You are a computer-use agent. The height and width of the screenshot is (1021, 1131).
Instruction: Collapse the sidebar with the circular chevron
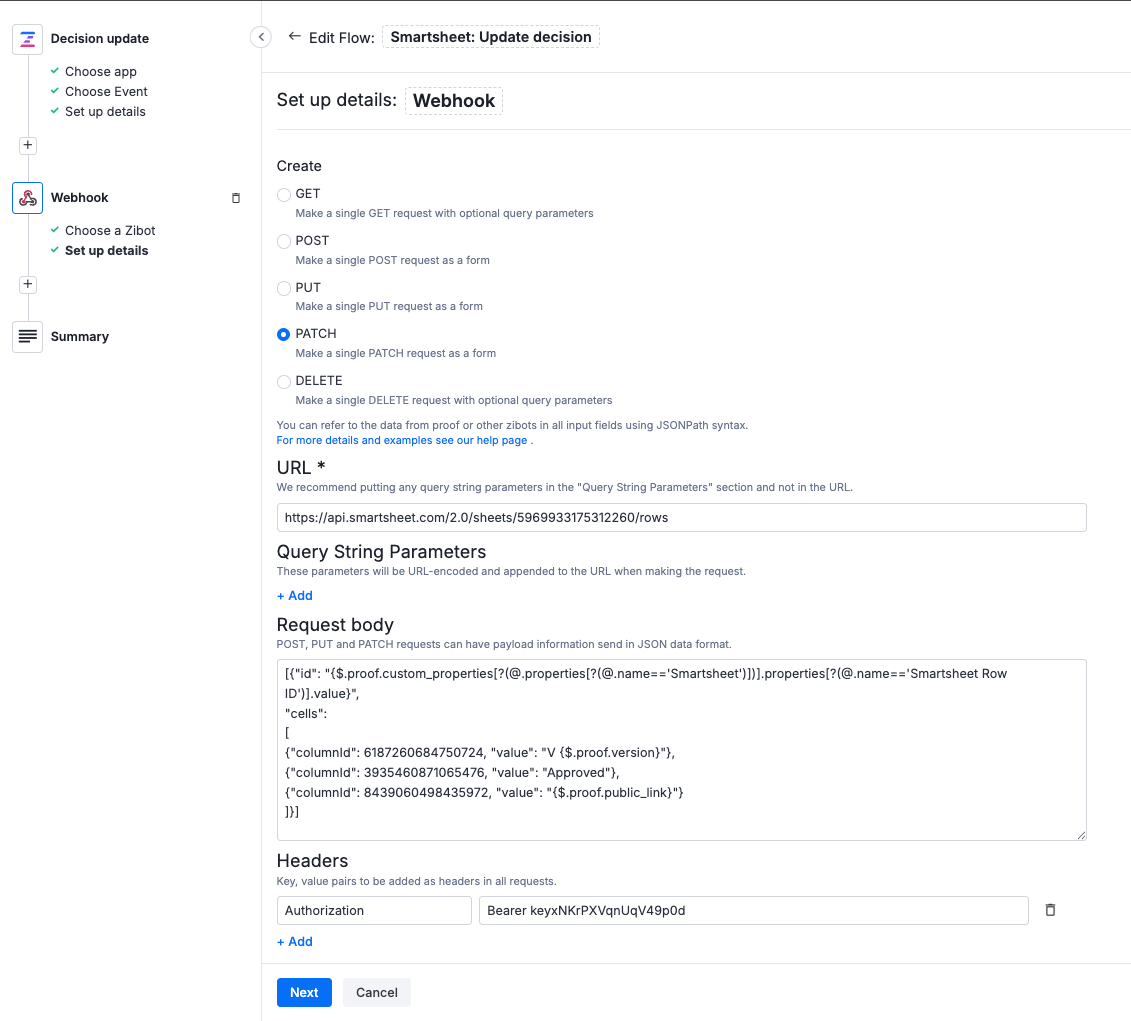click(260, 36)
